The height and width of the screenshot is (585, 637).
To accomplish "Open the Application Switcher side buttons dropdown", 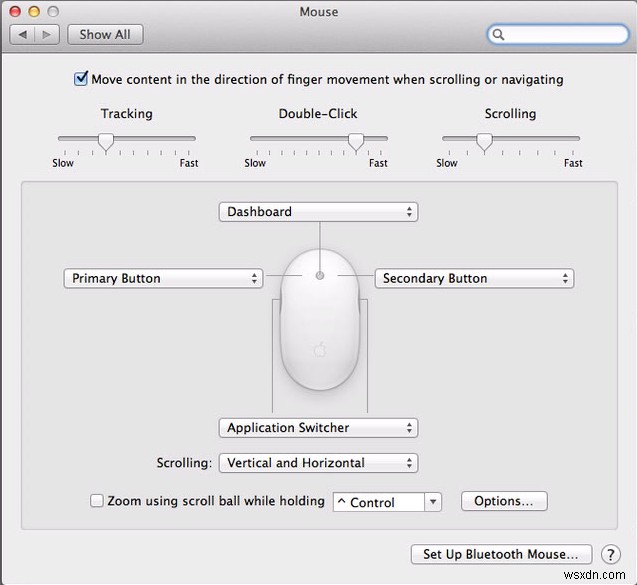I will pos(318,428).
